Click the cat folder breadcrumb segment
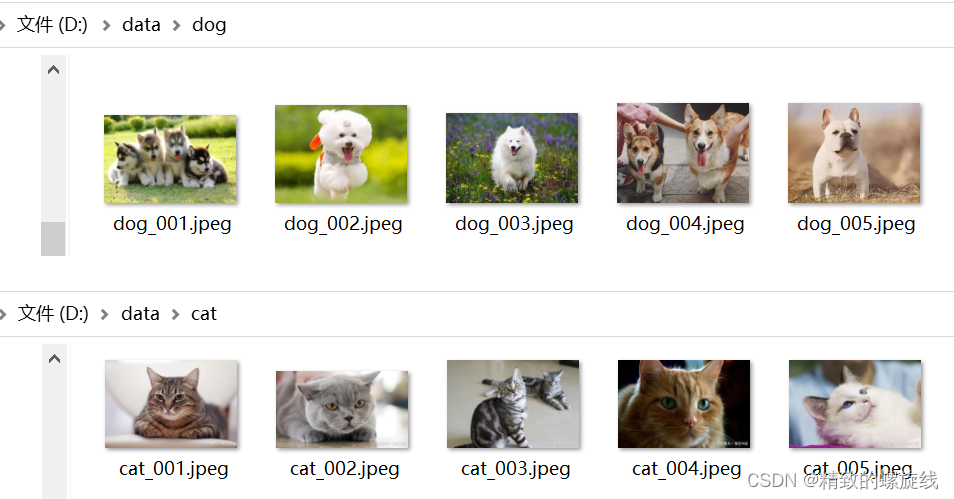The height and width of the screenshot is (499, 954). [x=204, y=314]
